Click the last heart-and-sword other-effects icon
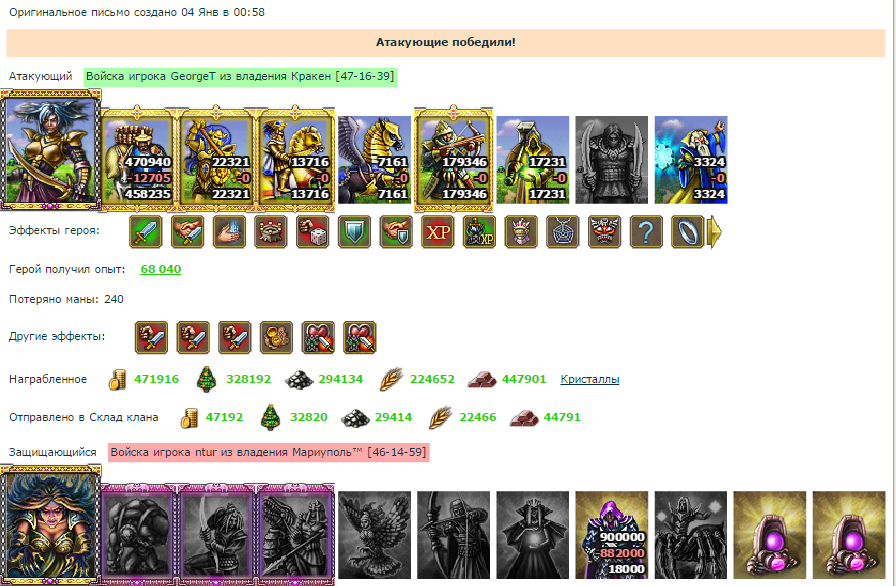 point(360,338)
